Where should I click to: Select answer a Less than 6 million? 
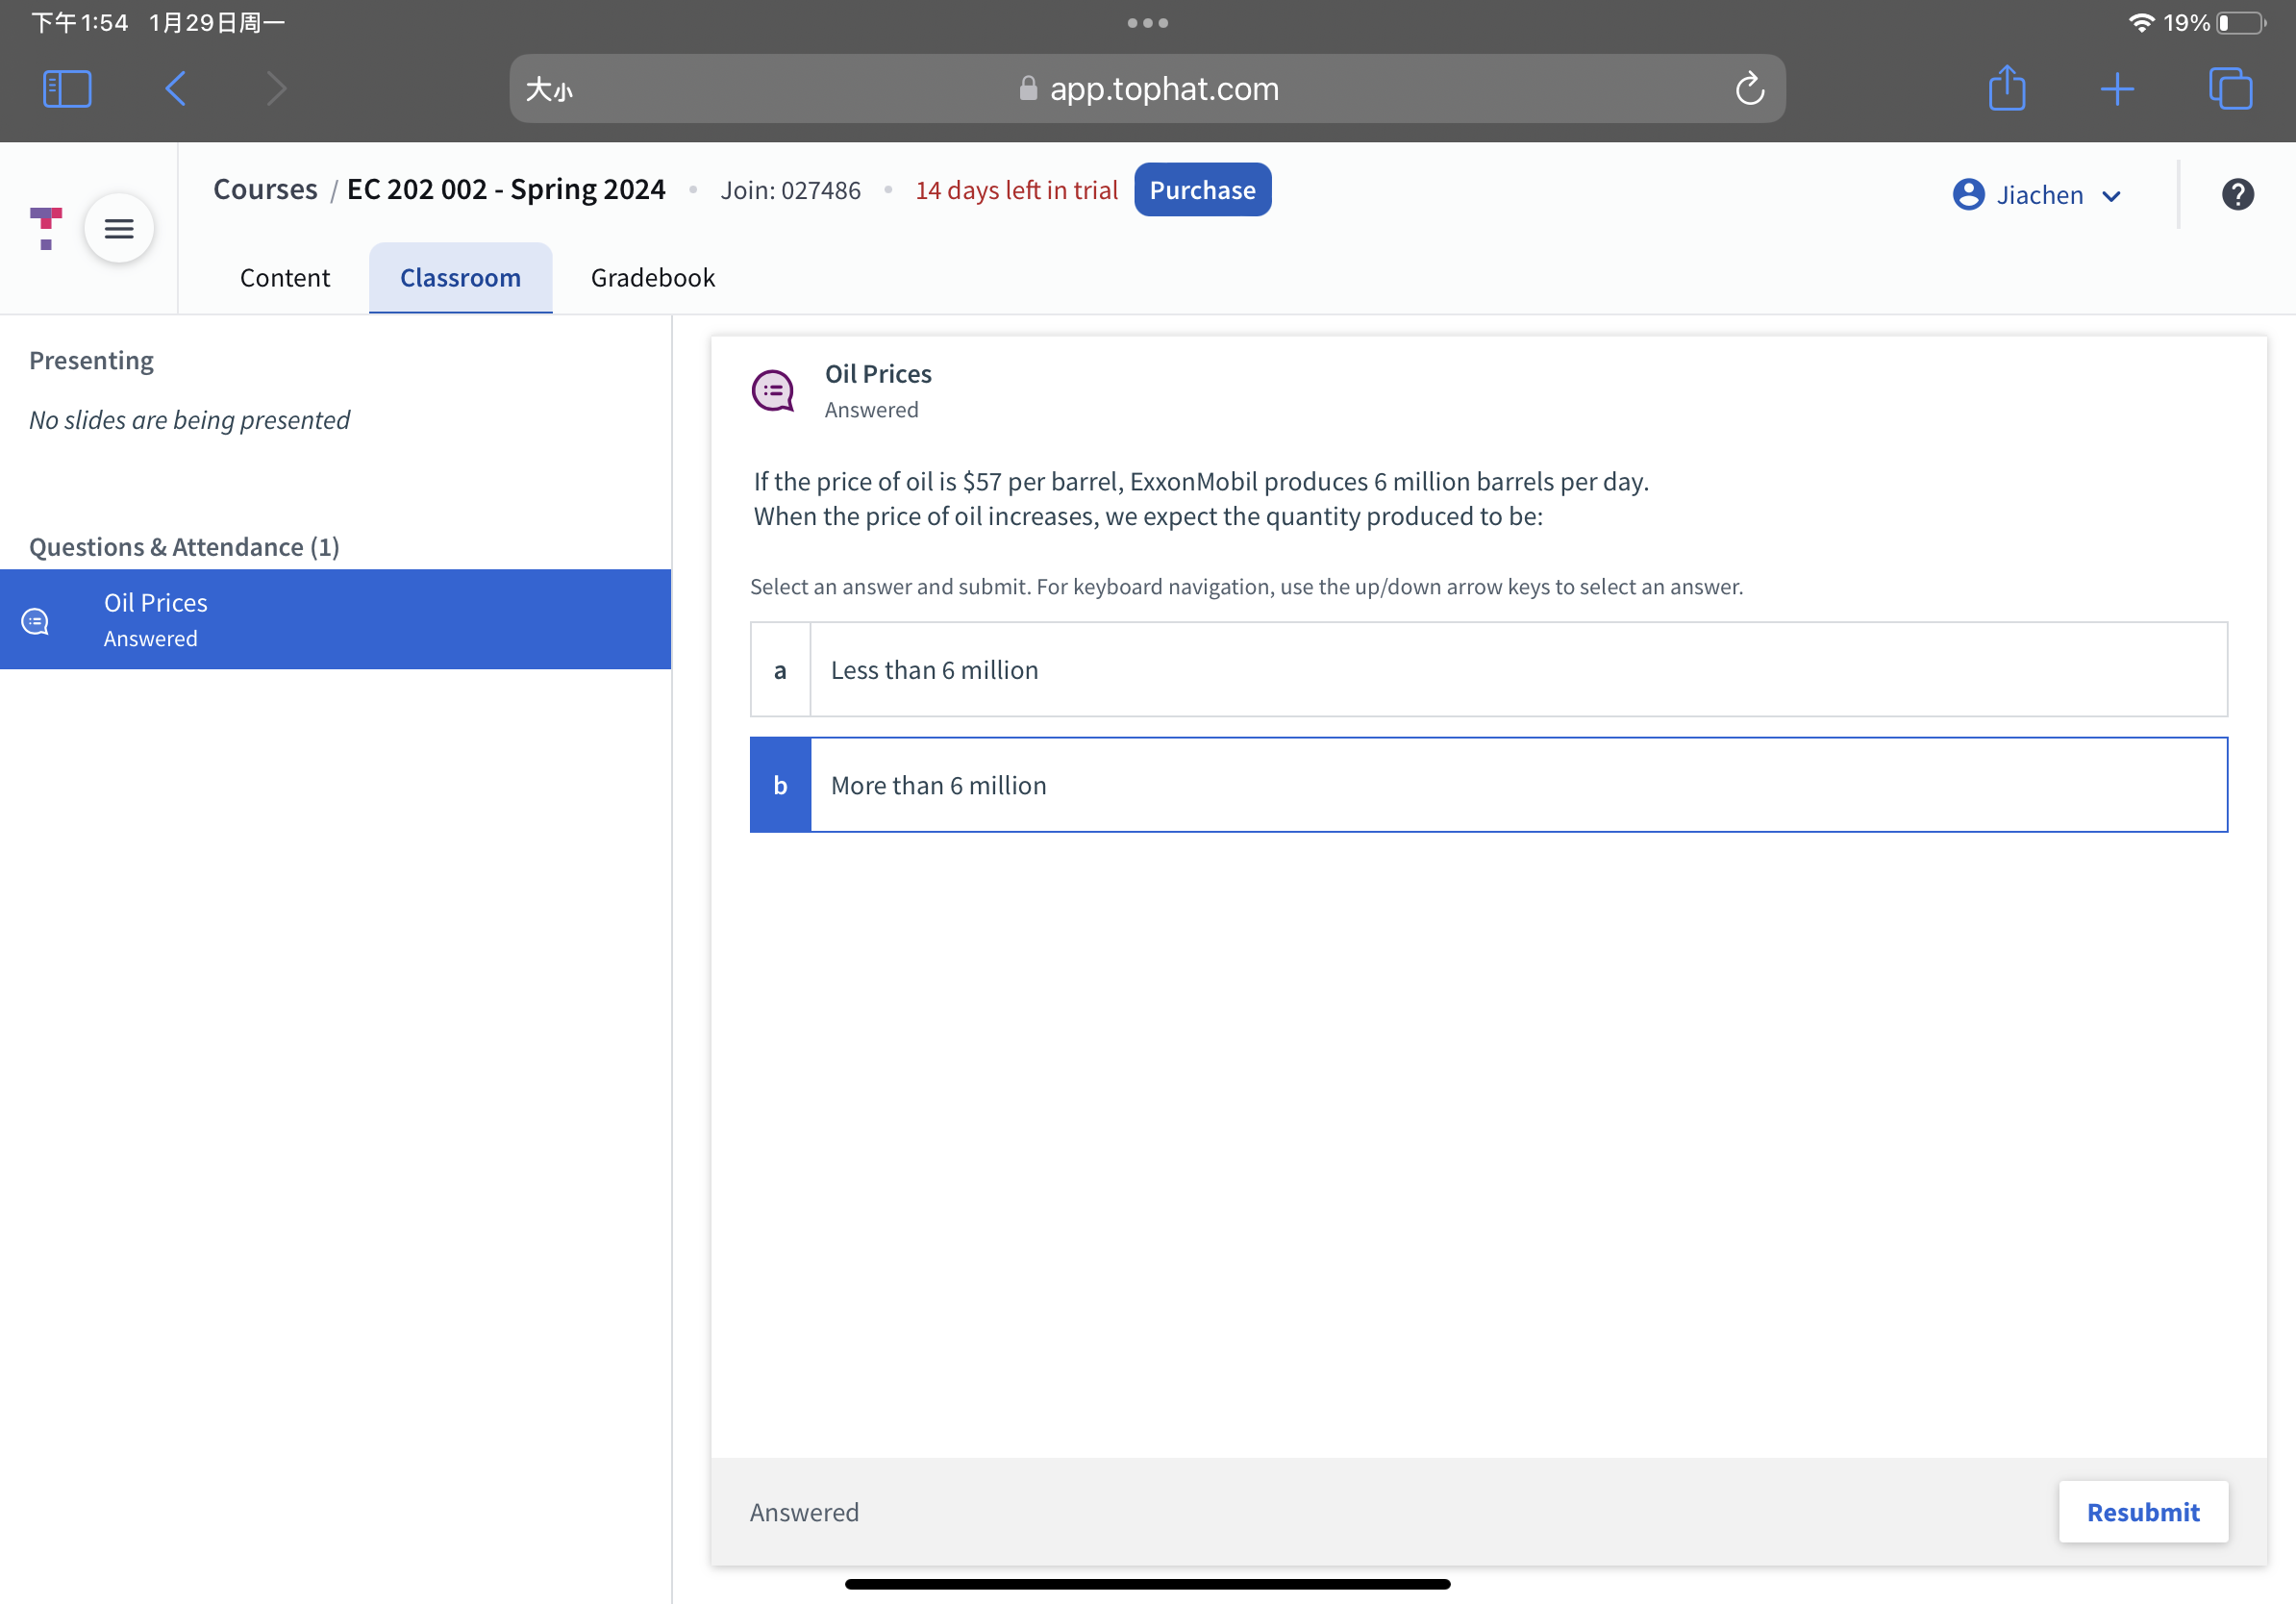(1488, 670)
